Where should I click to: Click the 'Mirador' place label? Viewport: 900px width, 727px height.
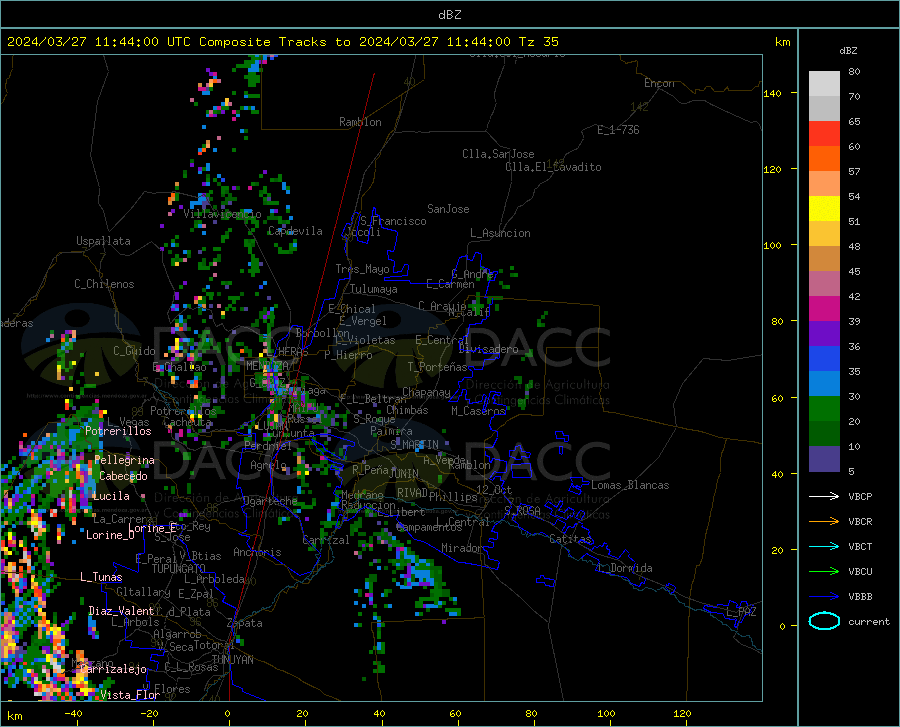(x=462, y=548)
